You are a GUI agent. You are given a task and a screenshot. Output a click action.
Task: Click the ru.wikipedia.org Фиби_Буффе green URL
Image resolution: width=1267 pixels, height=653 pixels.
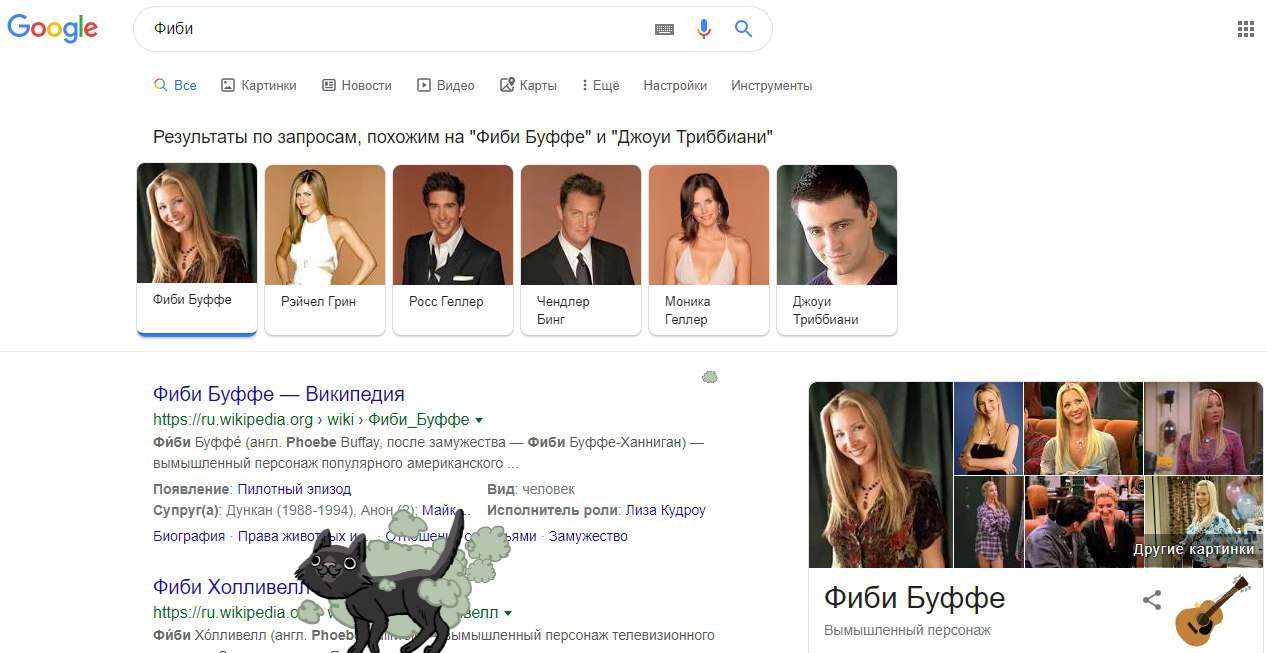point(311,420)
